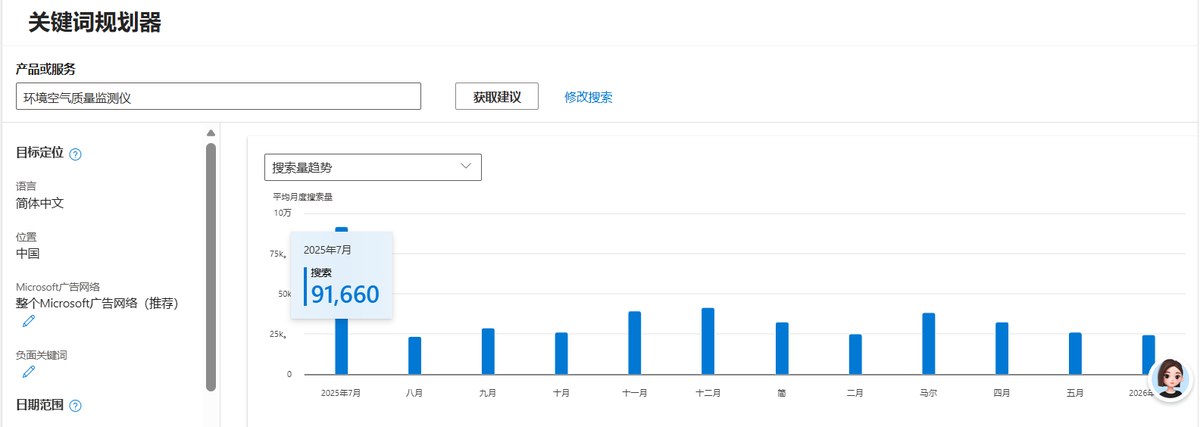
Task: Click the 2025年7月 axis label
Action: [341, 393]
